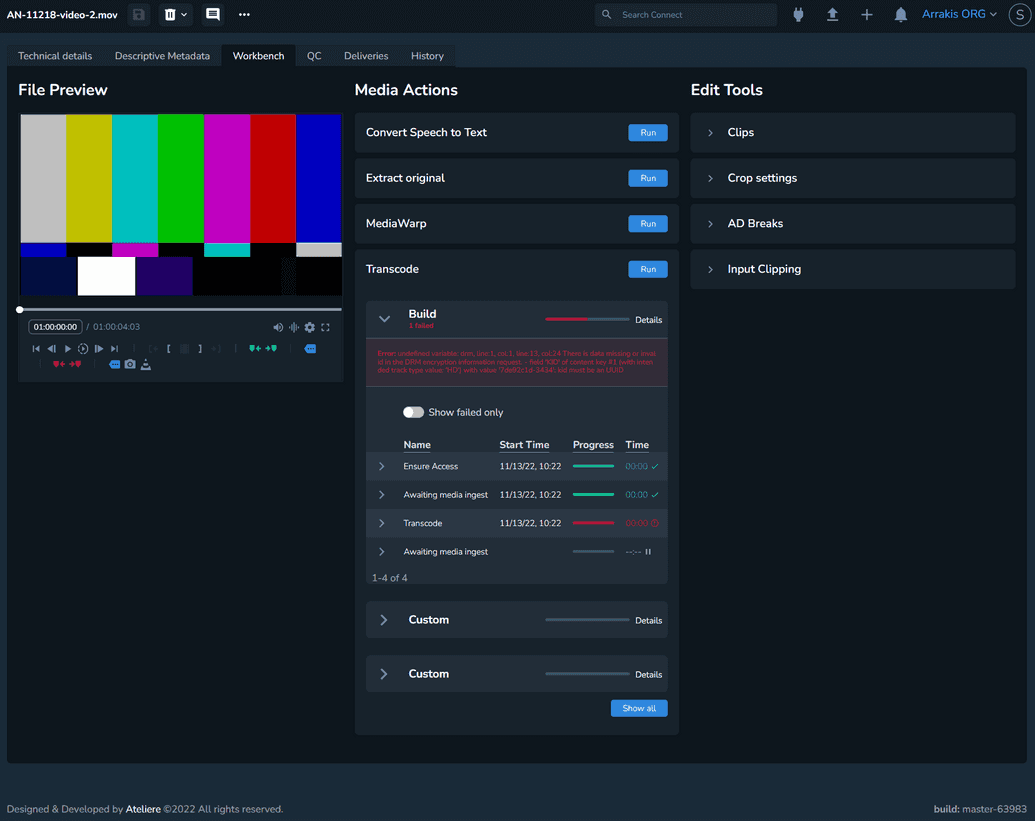This screenshot has height=821, width=1035.
Task: Click the plus add icon in header
Action: [867, 15]
